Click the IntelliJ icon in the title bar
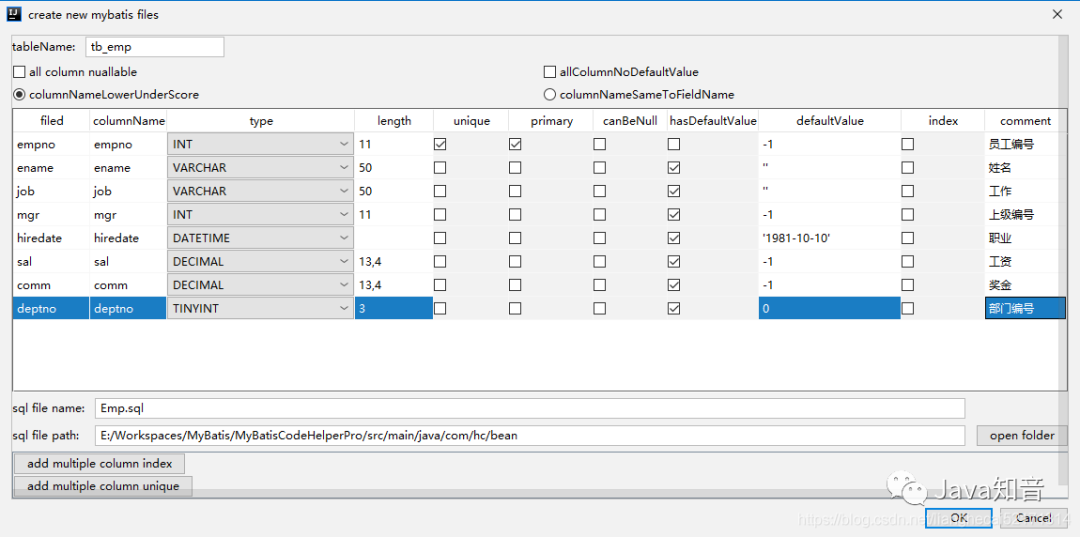The image size is (1080, 537). click(x=14, y=14)
